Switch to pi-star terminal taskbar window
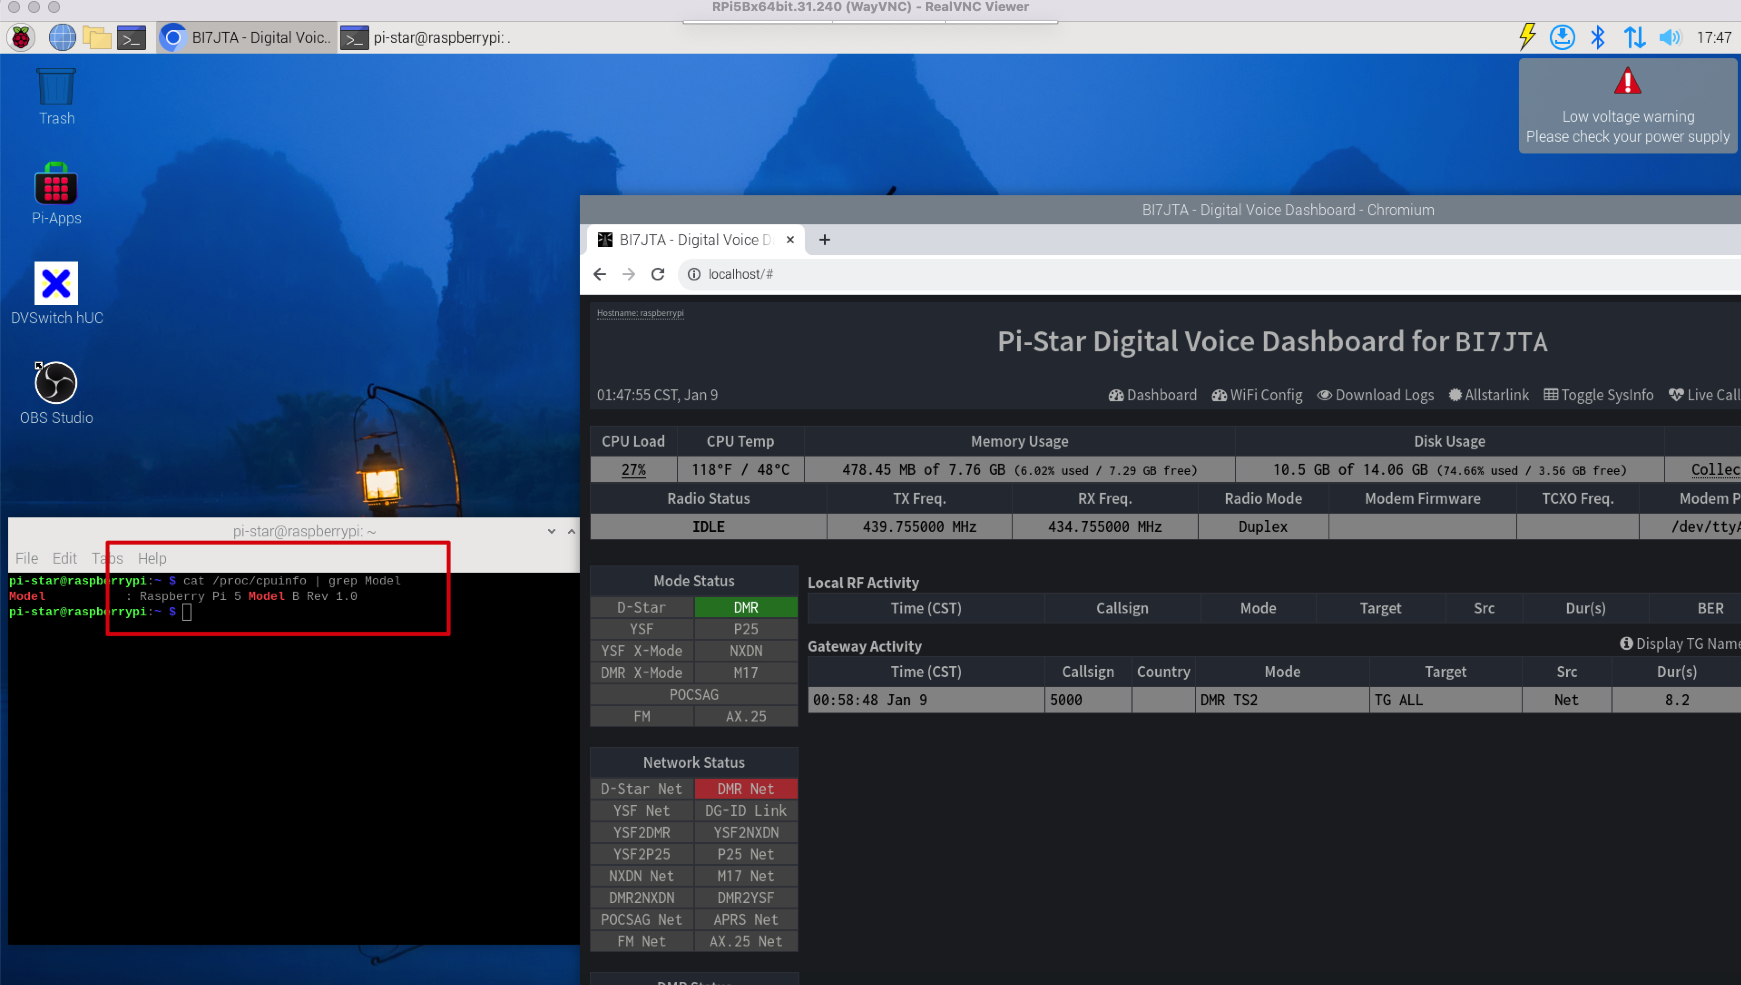Image resolution: width=1741 pixels, height=985 pixels. pyautogui.click(x=428, y=38)
